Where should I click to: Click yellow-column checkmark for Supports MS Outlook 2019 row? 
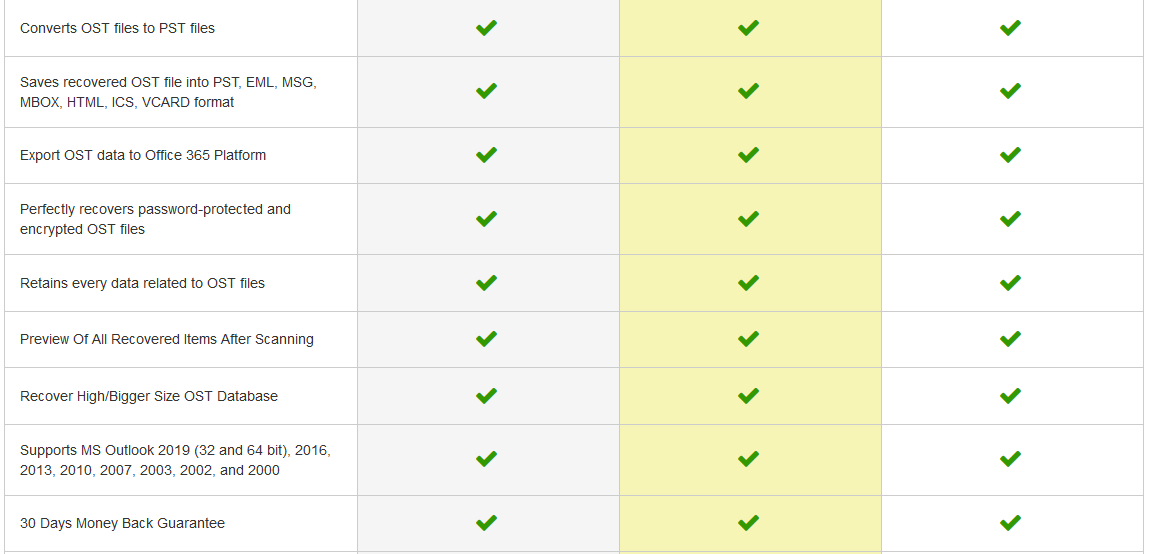[748, 459]
